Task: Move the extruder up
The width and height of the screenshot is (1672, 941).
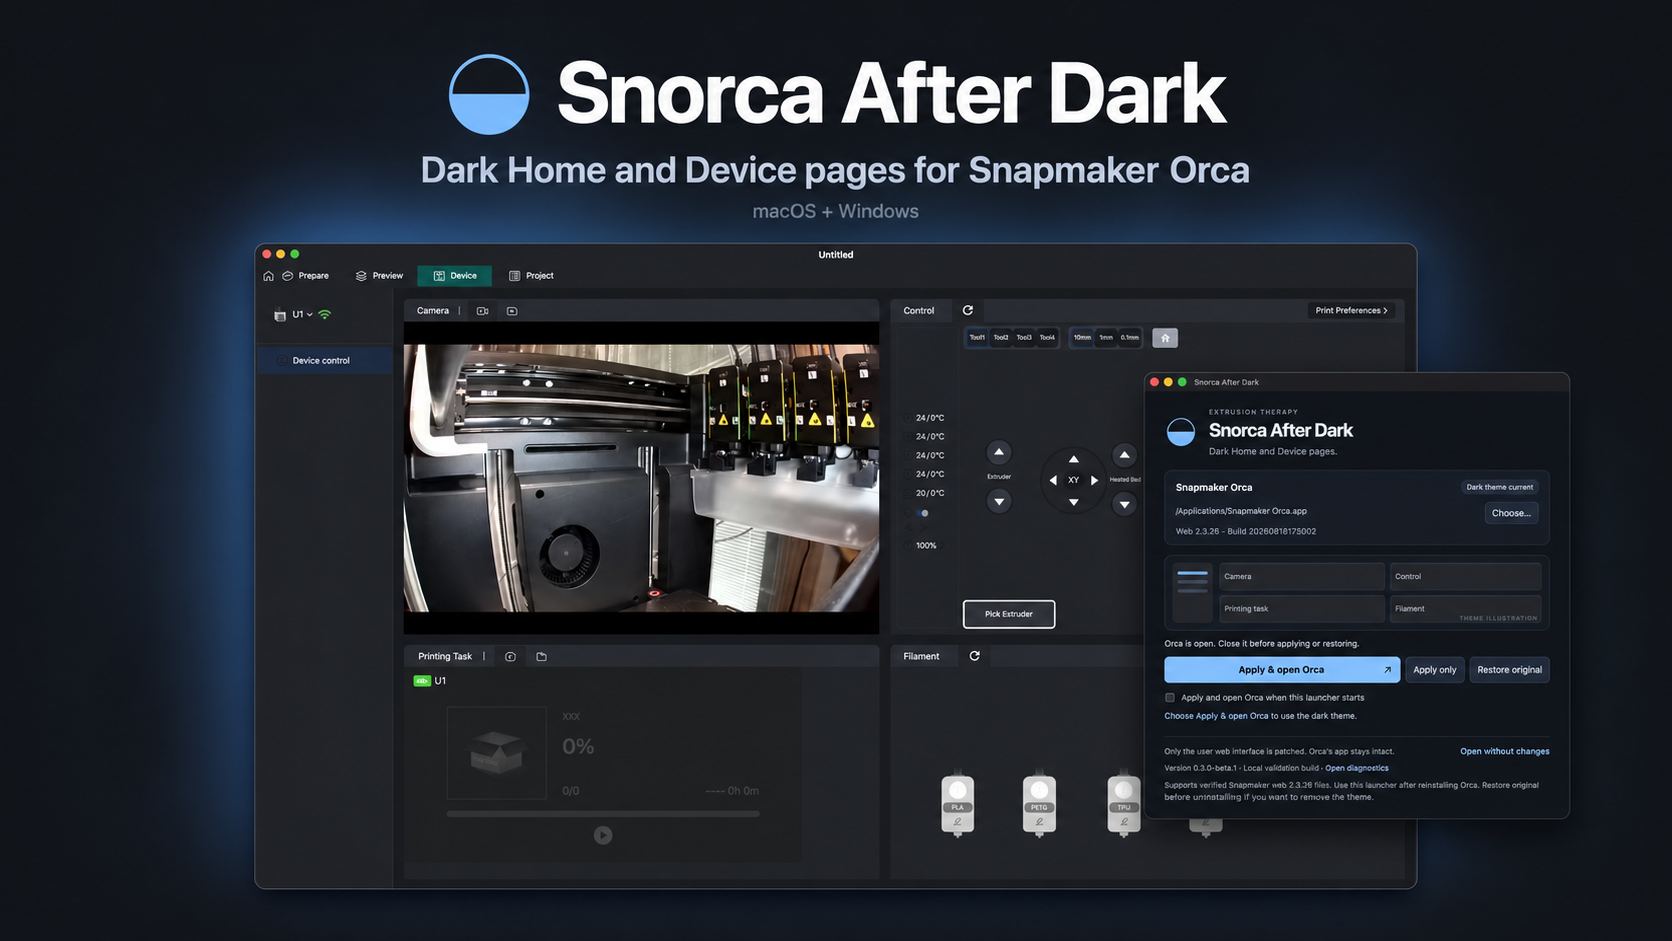Action: pyautogui.click(x=999, y=452)
